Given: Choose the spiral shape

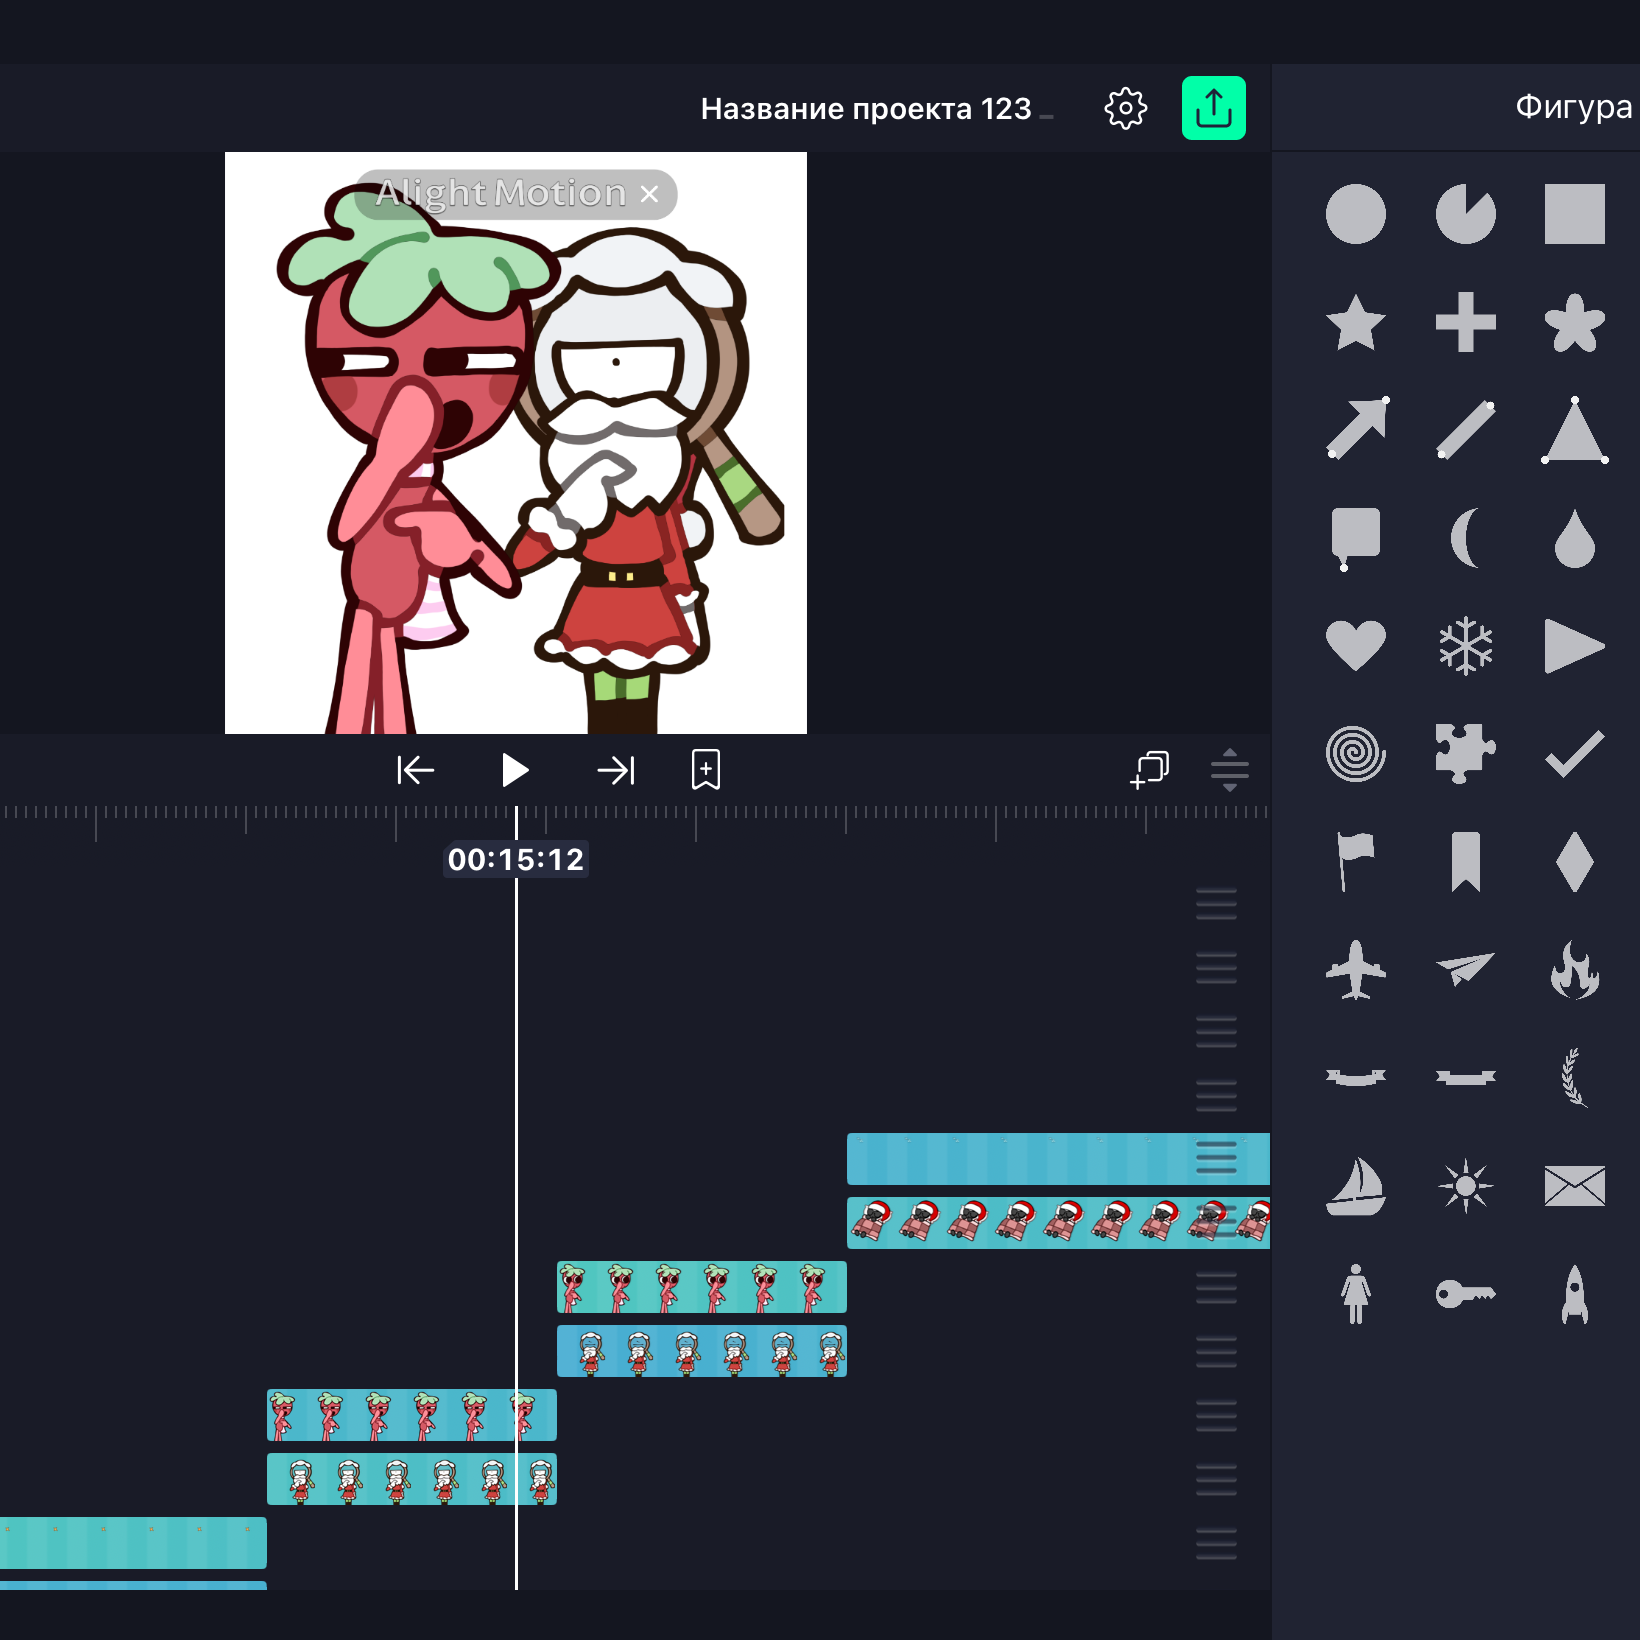Looking at the screenshot, I should click(x=1355, y=753).
